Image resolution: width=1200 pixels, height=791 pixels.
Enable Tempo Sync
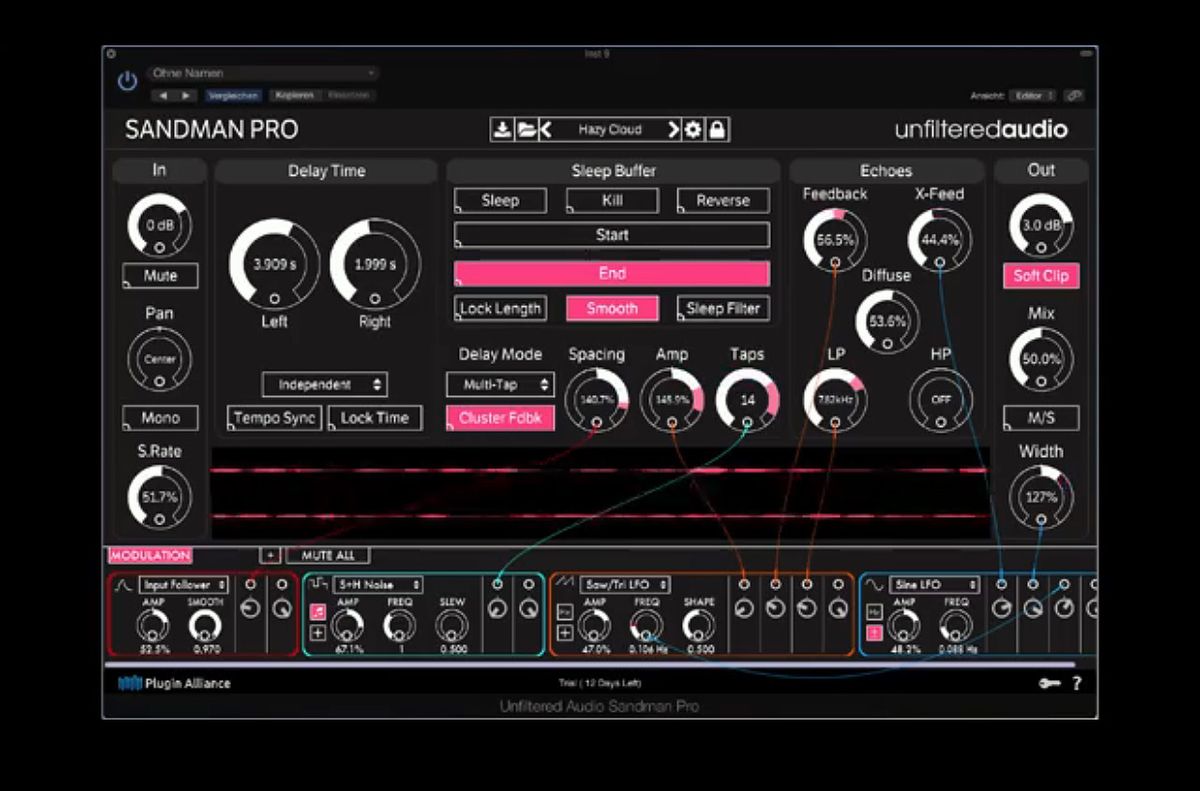click(275, 418)
